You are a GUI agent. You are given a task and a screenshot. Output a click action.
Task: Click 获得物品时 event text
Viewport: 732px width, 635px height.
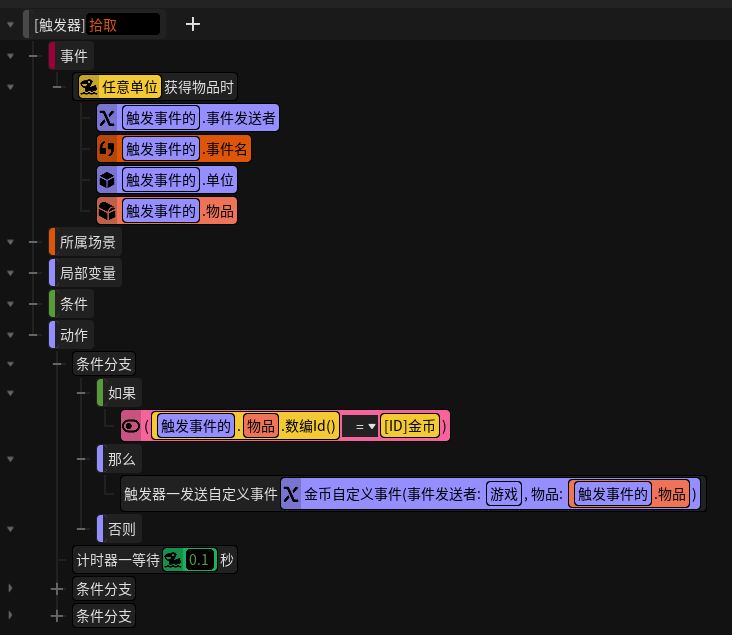point(198,87)
